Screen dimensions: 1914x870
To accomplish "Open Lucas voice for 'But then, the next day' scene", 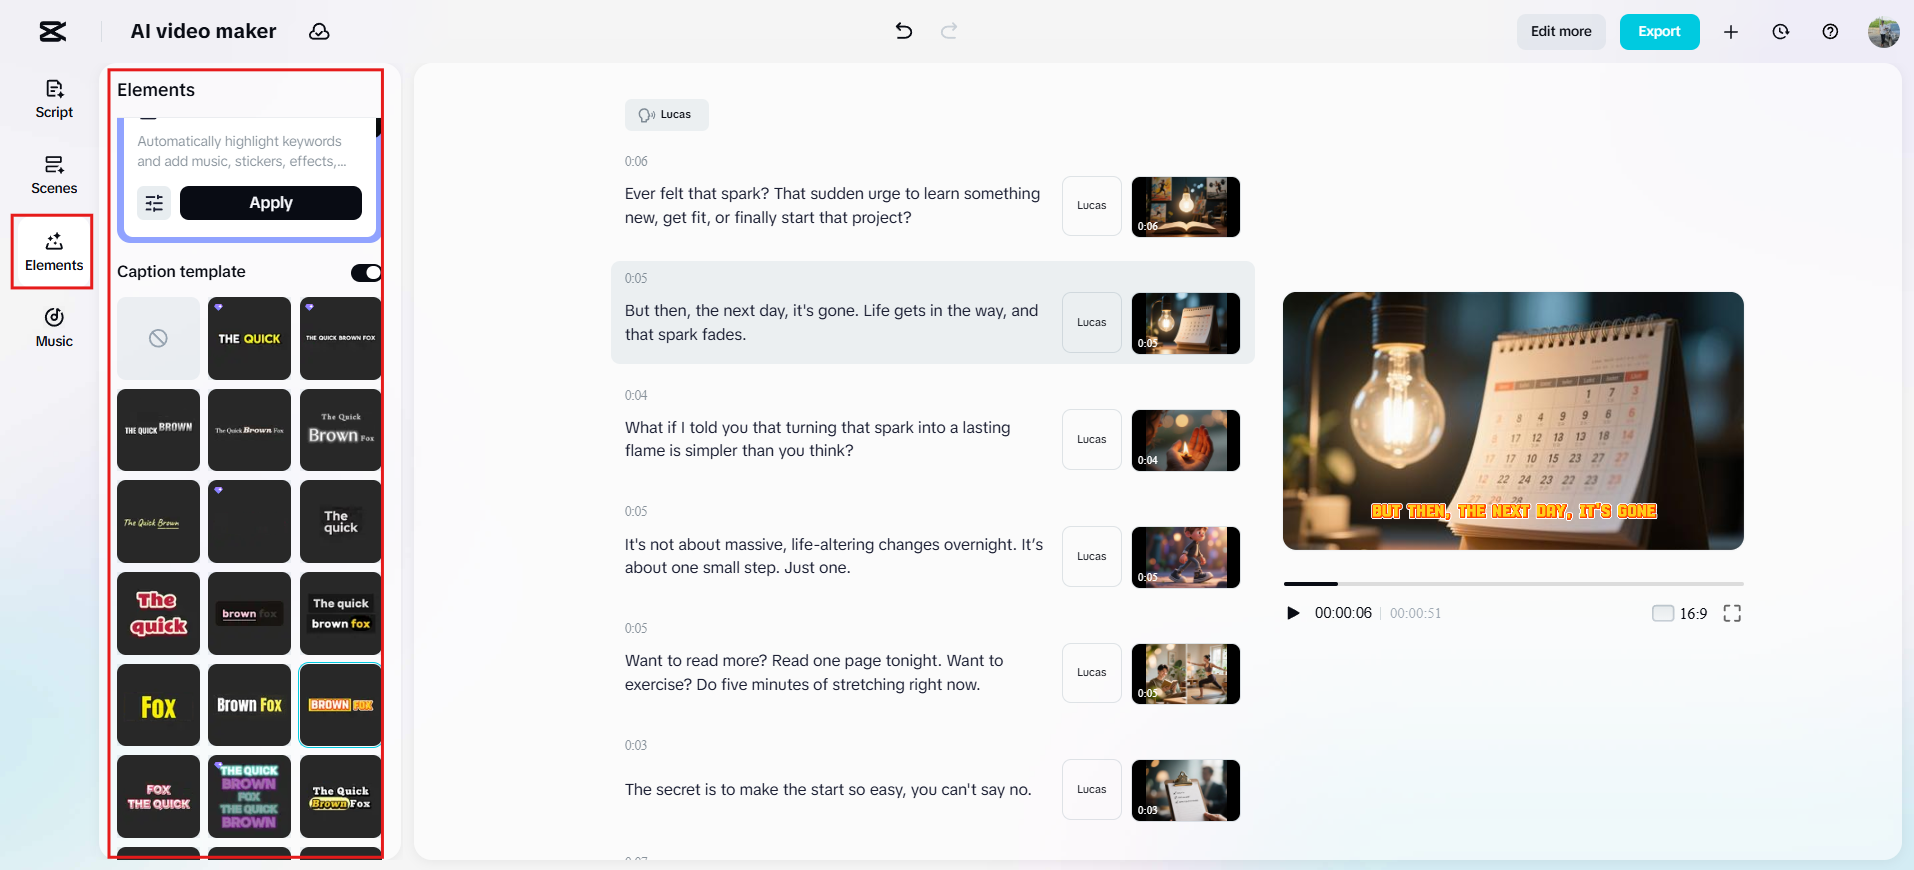I will click(1092, 323).
